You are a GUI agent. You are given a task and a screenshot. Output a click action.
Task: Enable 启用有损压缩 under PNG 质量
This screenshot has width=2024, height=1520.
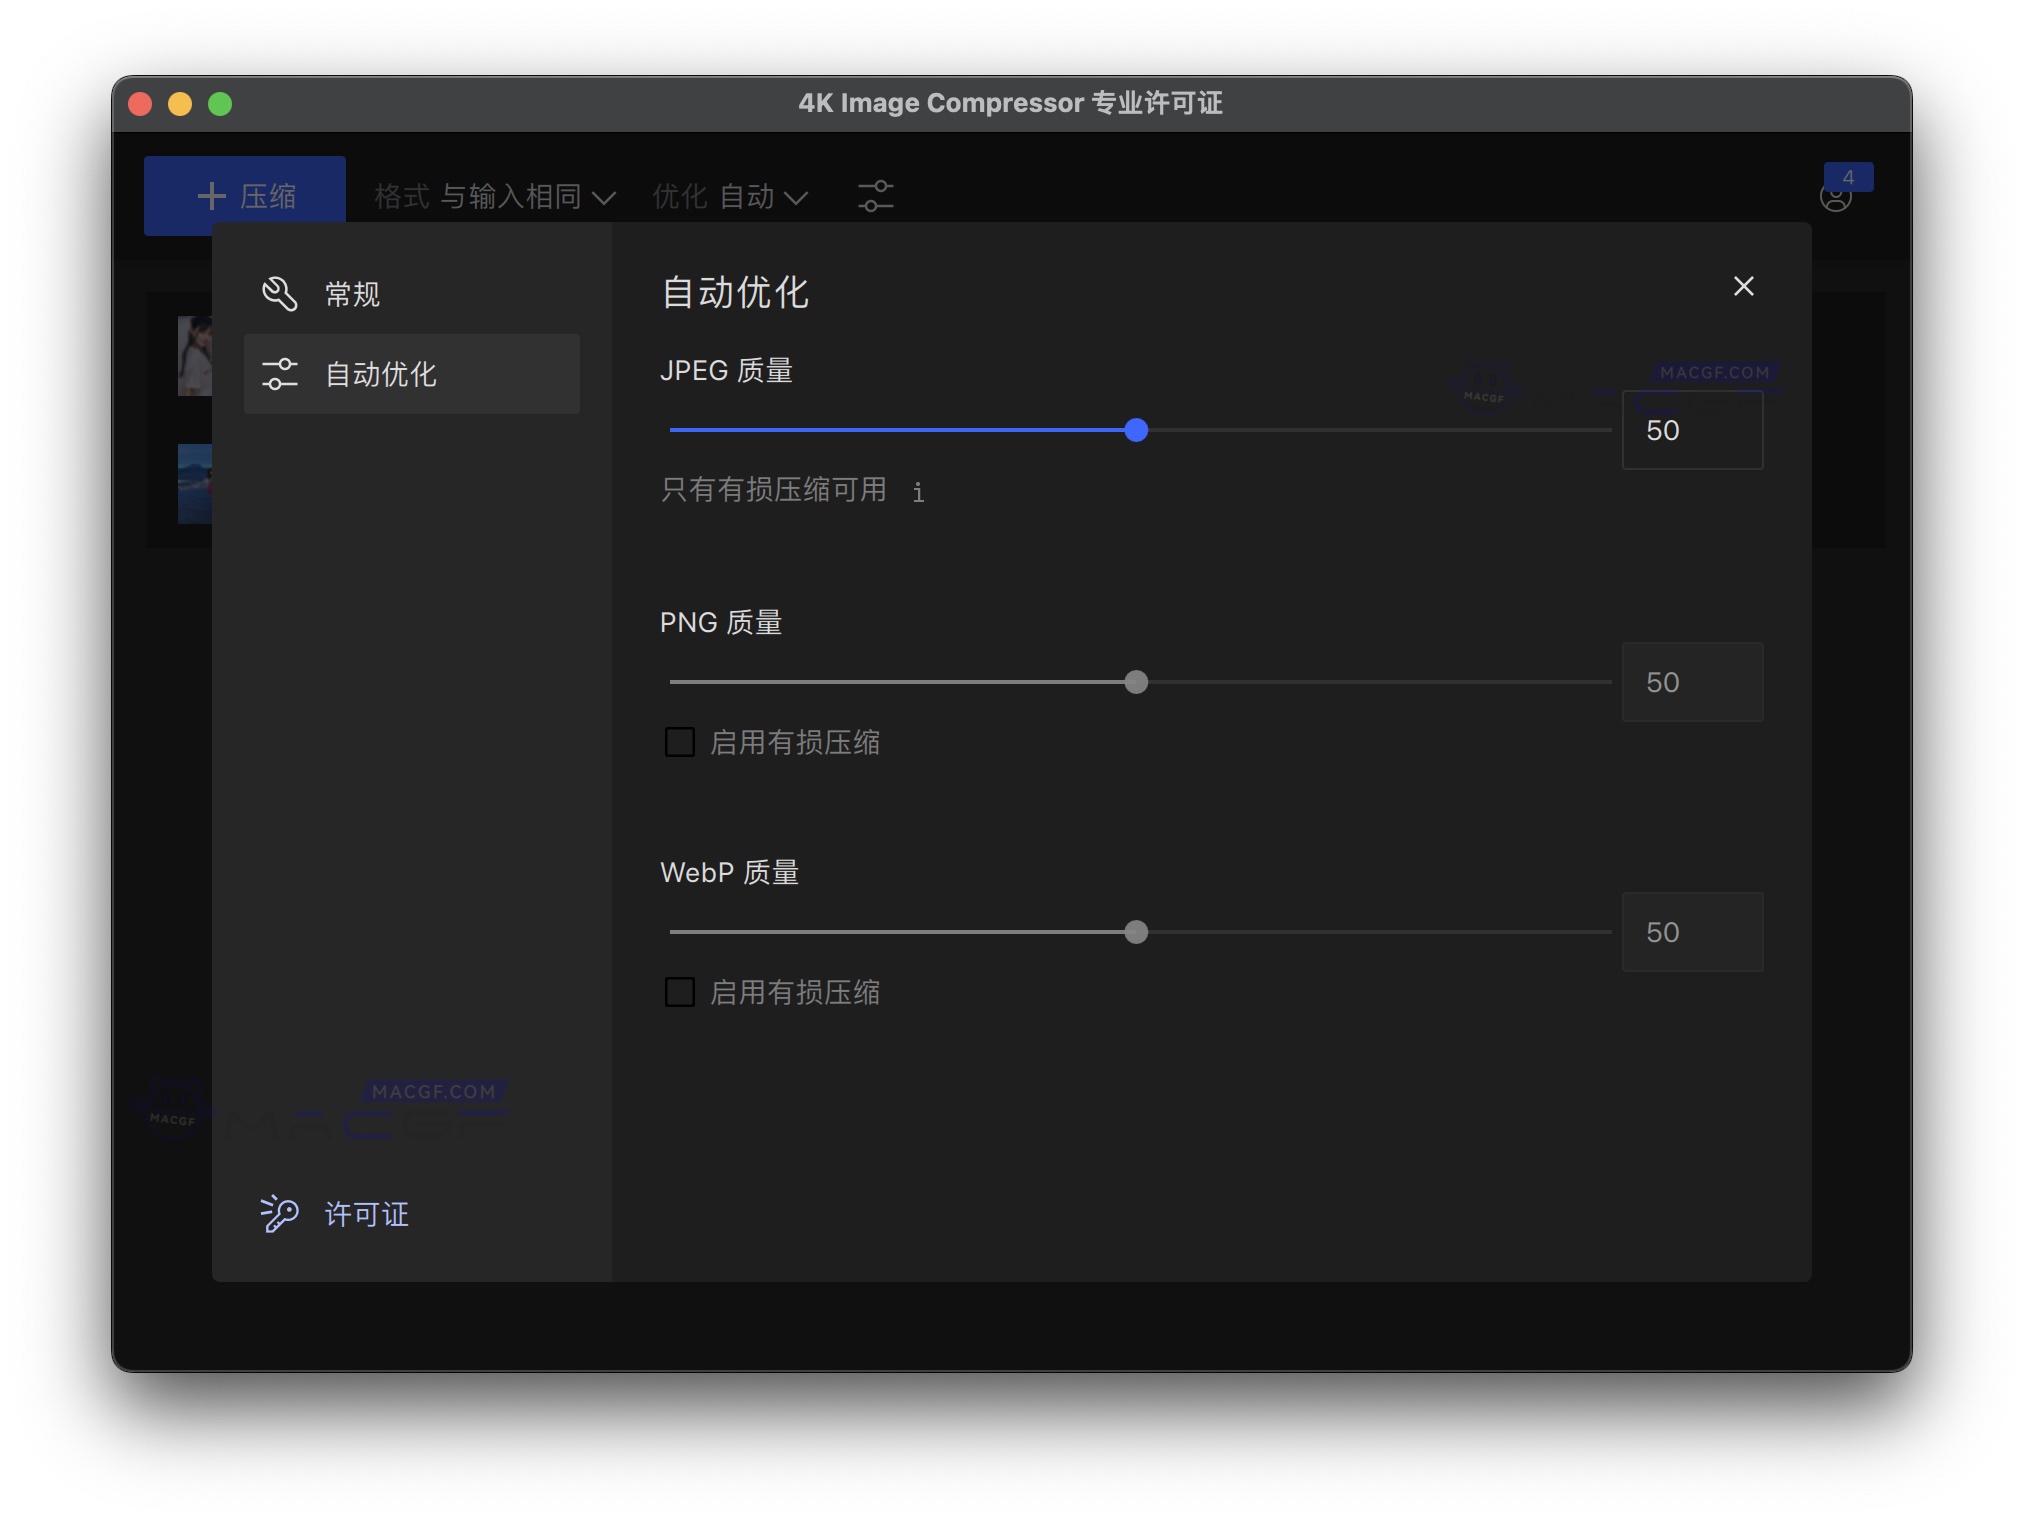point(680,742)
